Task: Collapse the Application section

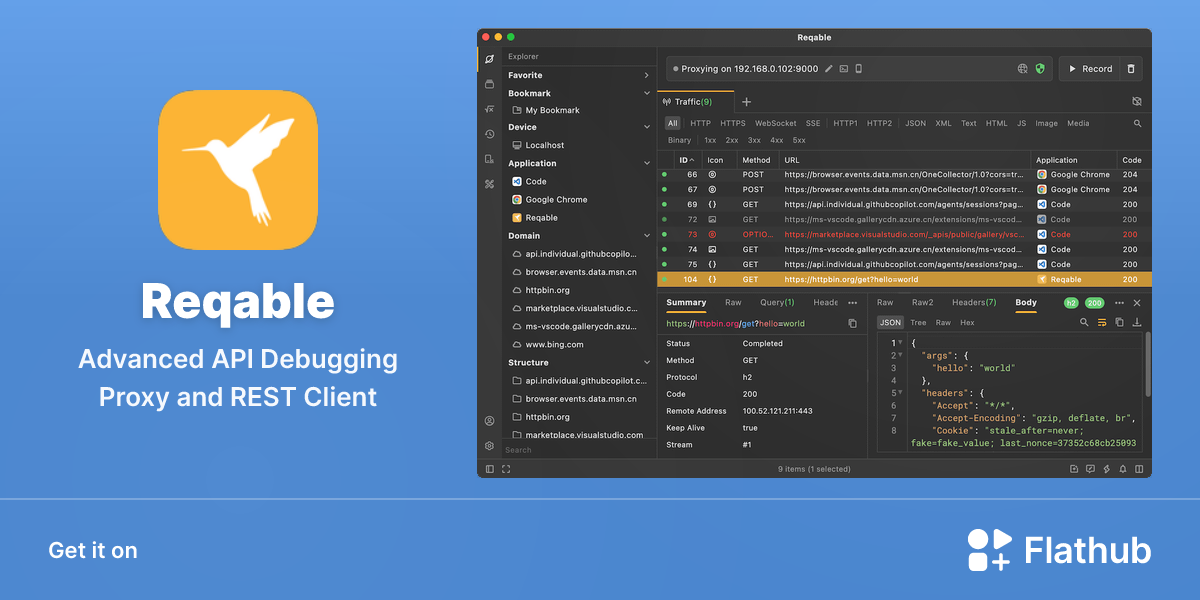Action: pyautogui.click(x=646, y=164)
